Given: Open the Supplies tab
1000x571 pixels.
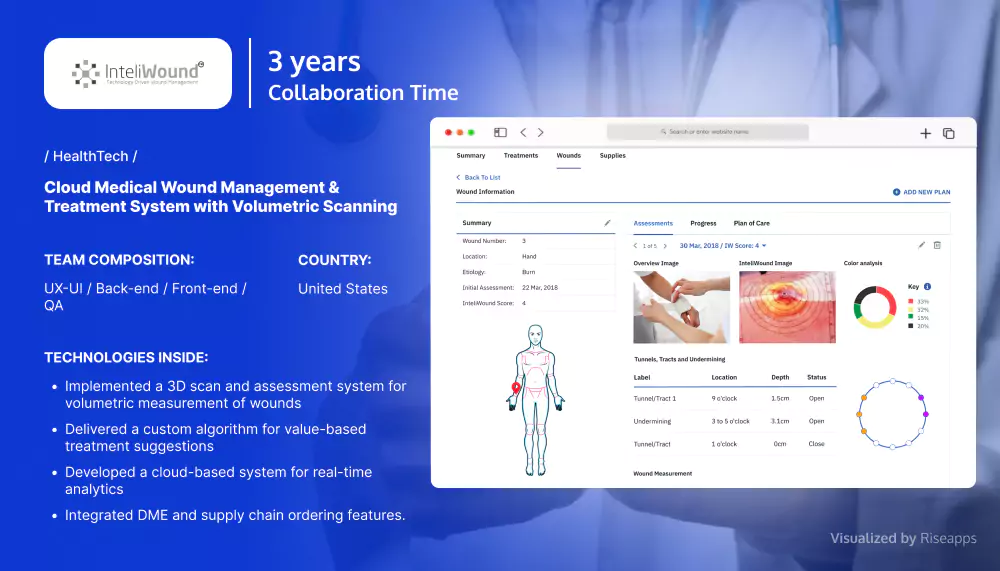Looking at the screenshot, I should [612, 156].
